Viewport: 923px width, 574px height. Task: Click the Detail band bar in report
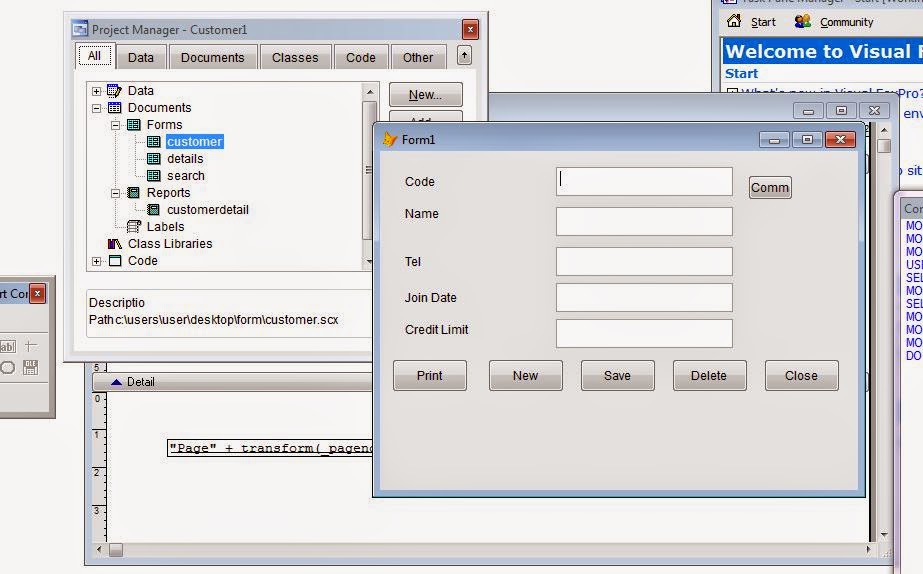pos(233,382)
